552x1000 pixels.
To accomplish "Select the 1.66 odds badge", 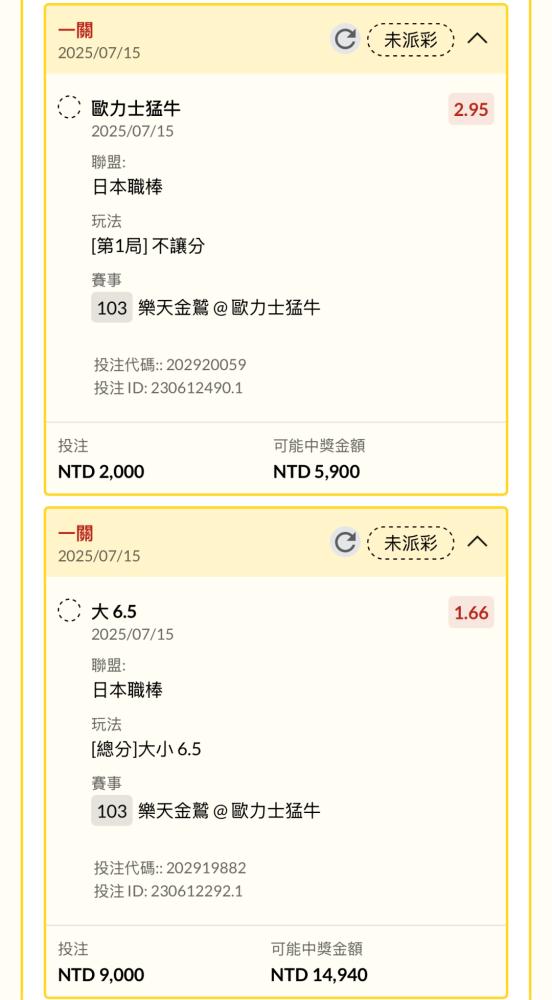I will pyautogui.click(x=471, y=612).
